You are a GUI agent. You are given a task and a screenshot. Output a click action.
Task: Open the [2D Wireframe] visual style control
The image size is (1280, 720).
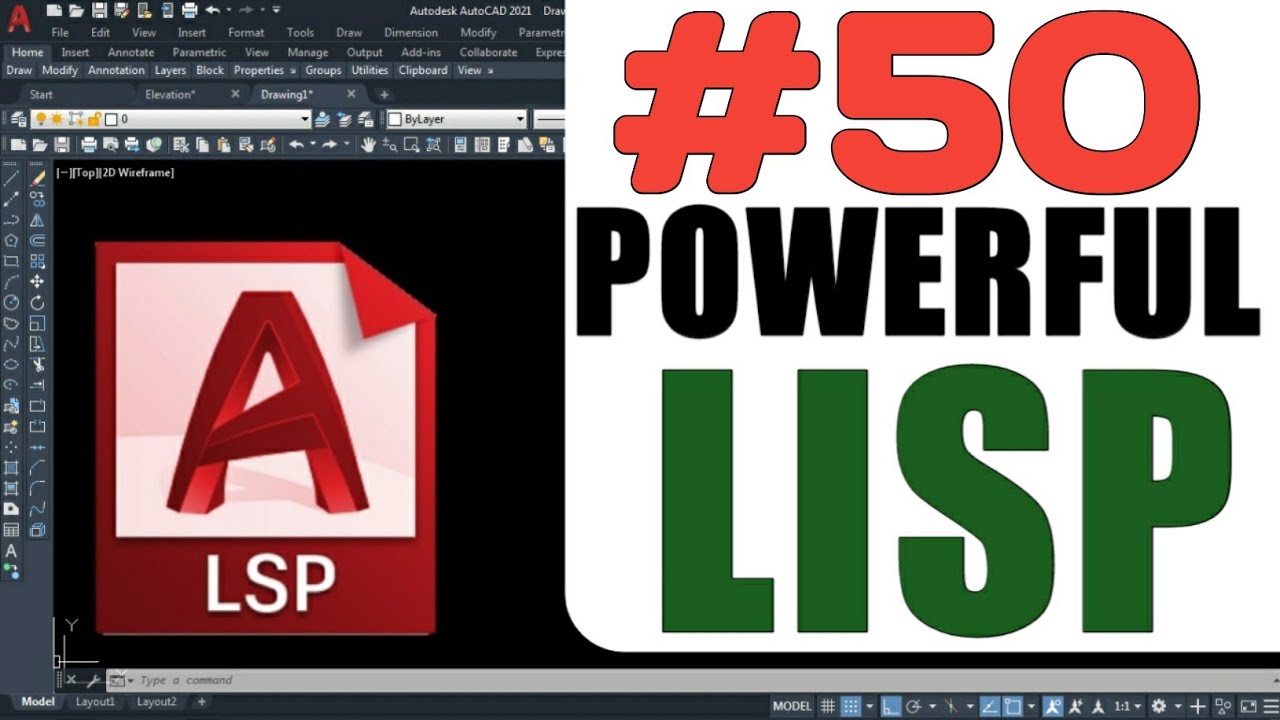click(138, 173)
